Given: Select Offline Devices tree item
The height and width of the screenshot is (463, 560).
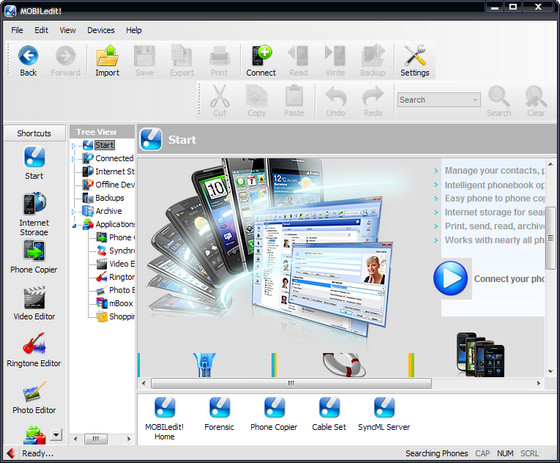Looking at the screenshot, I should (x=115, y=185).
